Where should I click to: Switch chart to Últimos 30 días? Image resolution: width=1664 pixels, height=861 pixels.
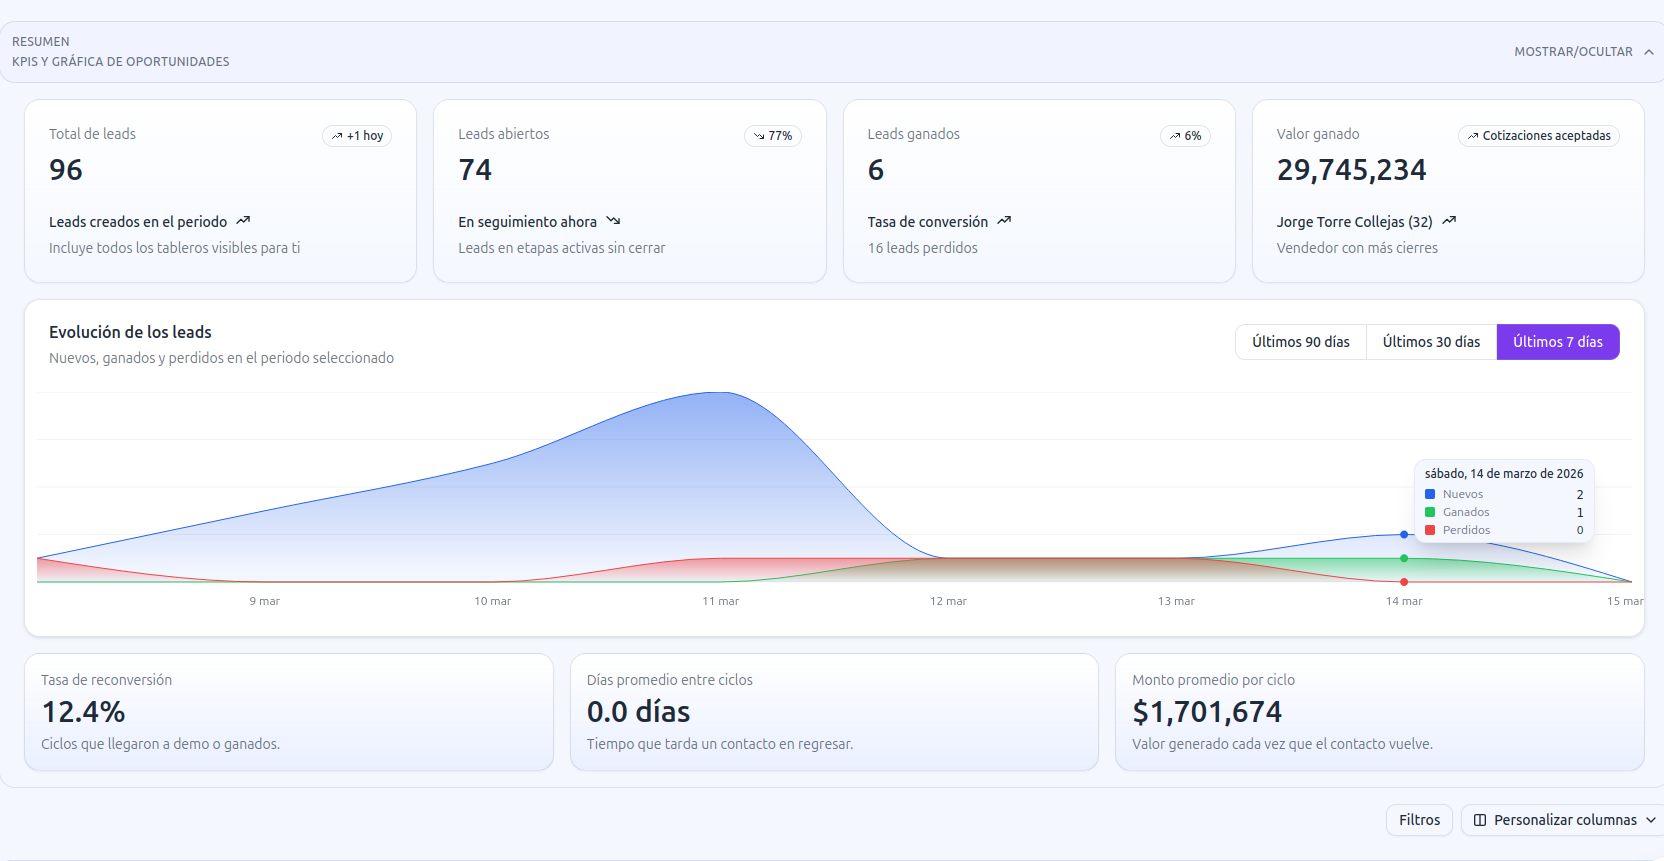click(x=1431, y=342)
